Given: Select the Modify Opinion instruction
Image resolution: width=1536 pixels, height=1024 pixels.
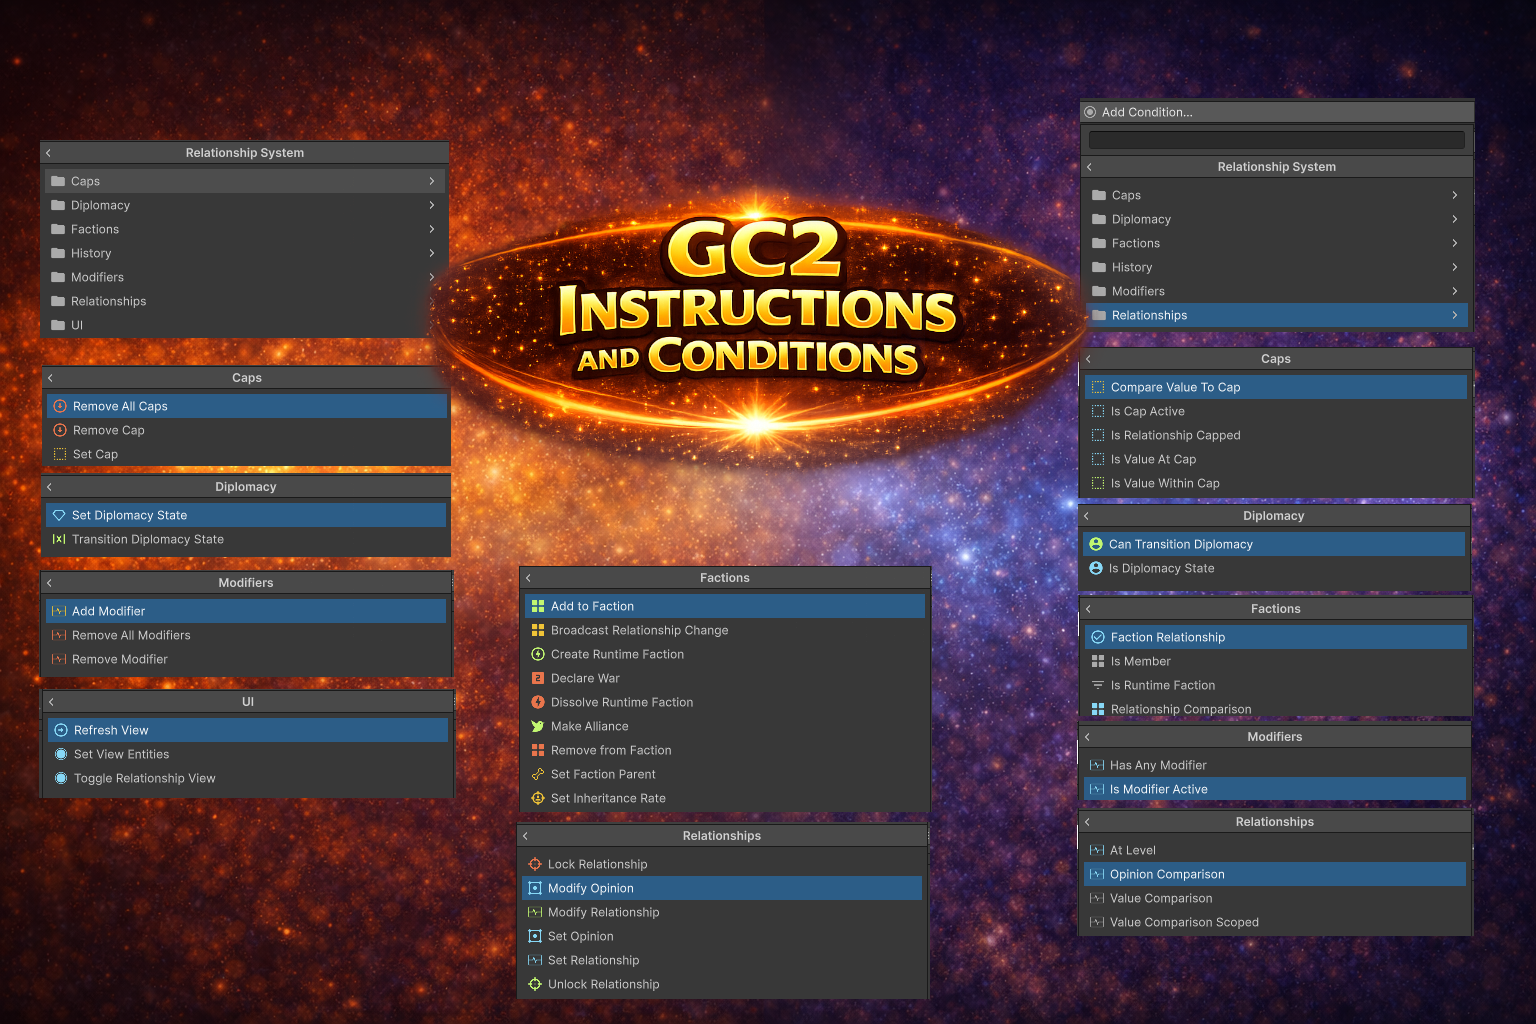Looking at the screenshot, I should point(591,888).
